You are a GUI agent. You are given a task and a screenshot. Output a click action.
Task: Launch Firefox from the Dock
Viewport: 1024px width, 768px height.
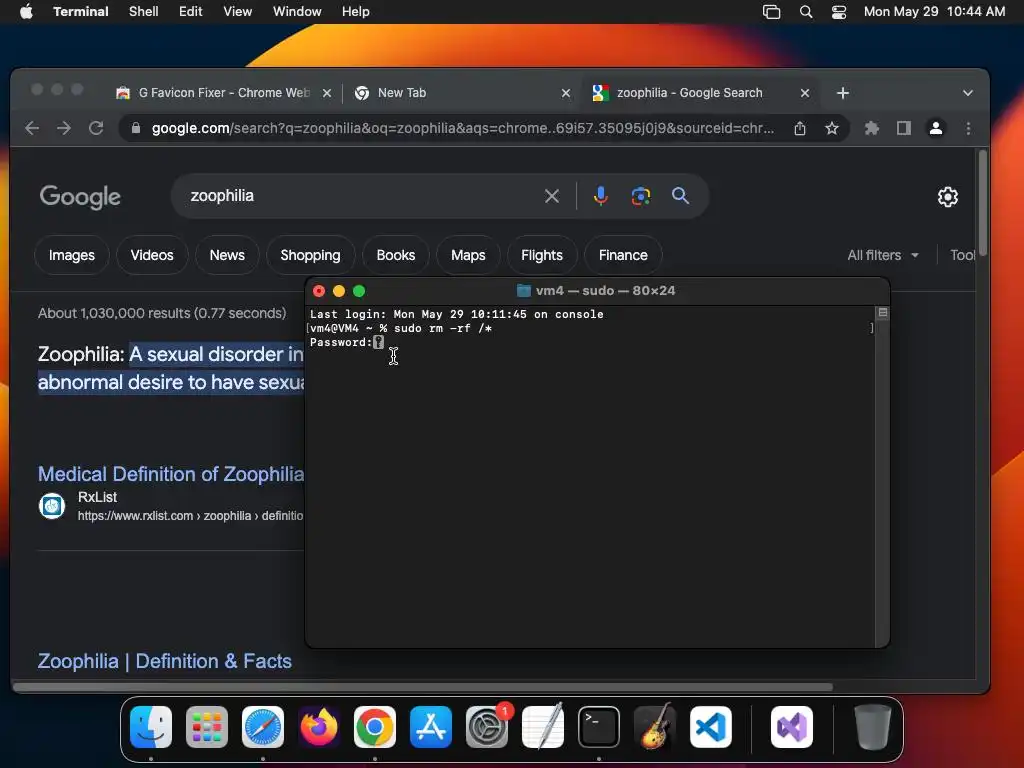(x=319, y=727)
